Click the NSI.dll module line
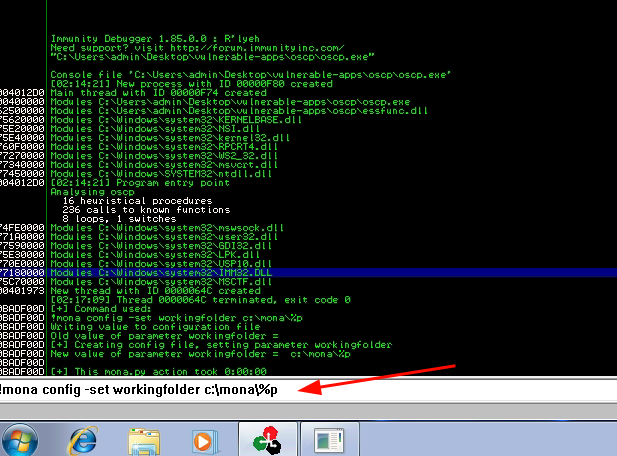 (155, 129)
